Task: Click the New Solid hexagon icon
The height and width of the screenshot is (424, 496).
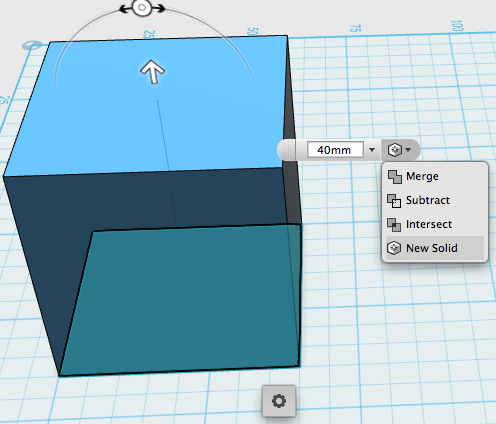Action: click(394, 248)
